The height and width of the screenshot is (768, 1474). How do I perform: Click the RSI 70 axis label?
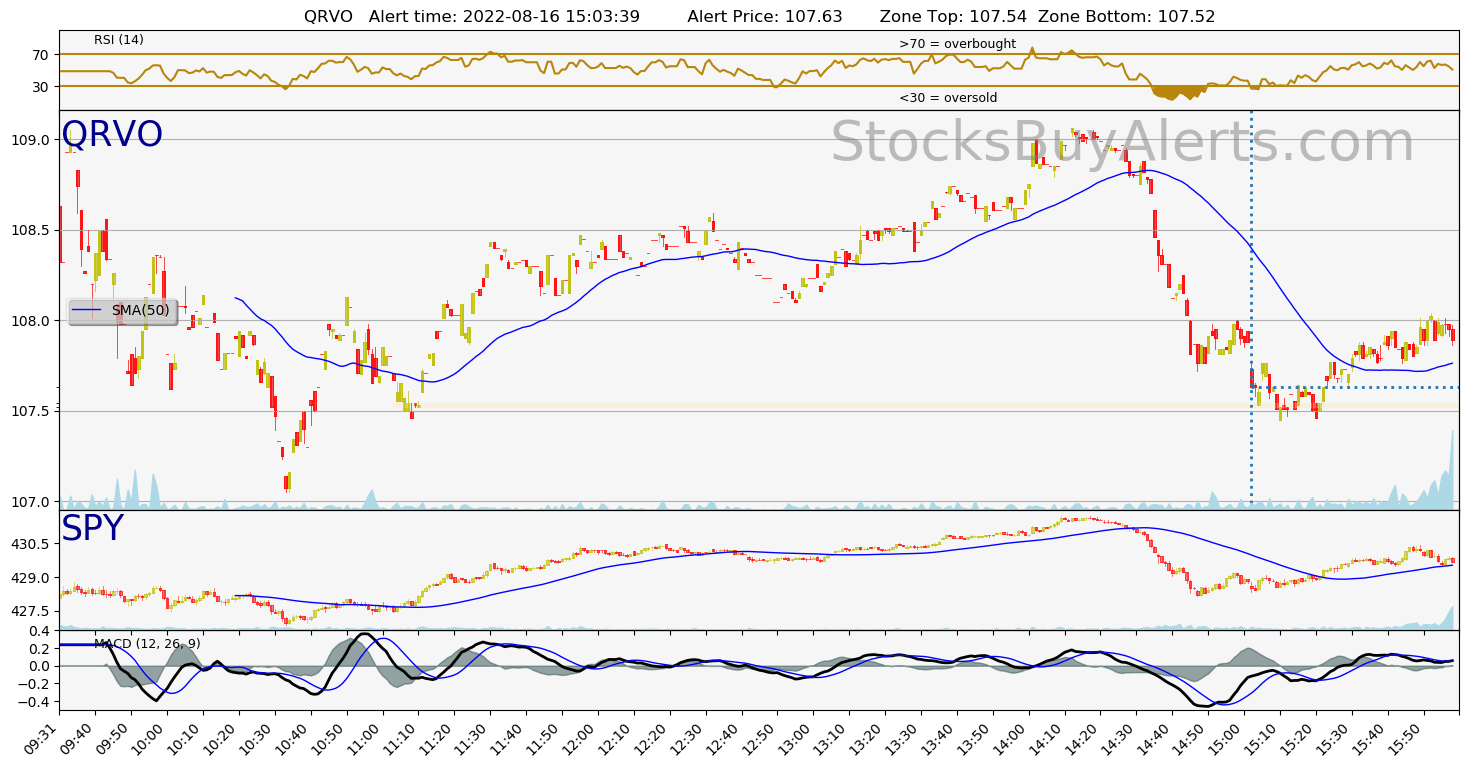click(43, 54)
